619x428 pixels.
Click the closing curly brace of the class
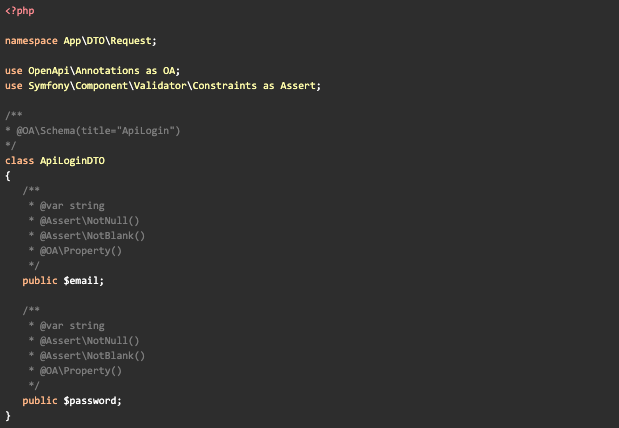(x=8, y=416)
